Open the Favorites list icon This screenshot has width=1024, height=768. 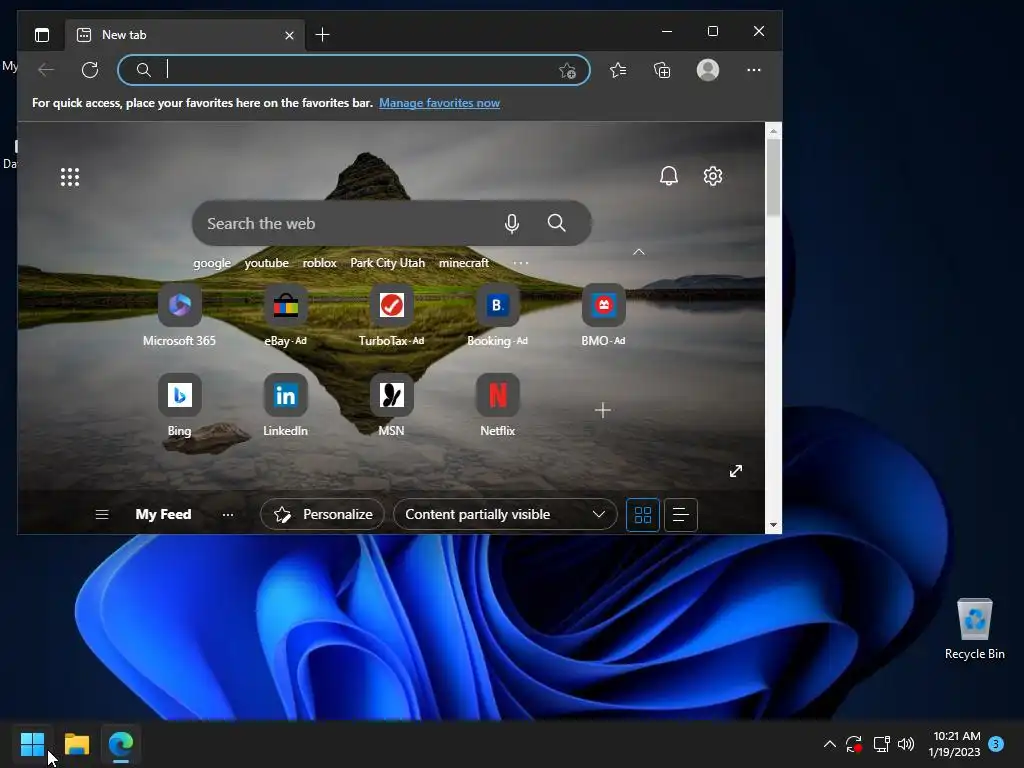pyautogui.click(x=618, y=70)
